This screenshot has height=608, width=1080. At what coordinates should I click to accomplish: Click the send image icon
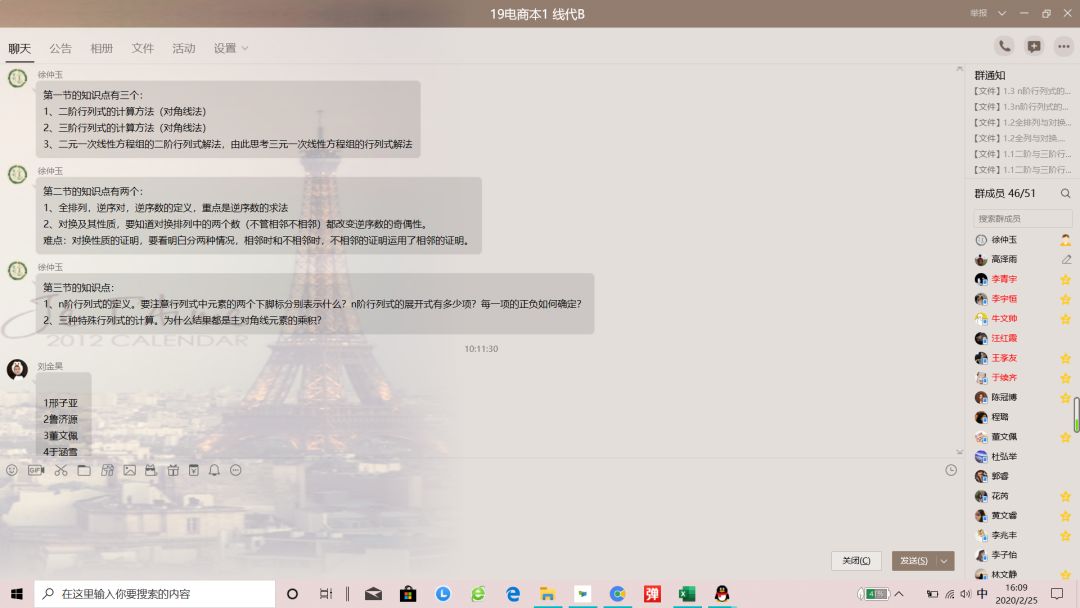(x=129, y=470)
